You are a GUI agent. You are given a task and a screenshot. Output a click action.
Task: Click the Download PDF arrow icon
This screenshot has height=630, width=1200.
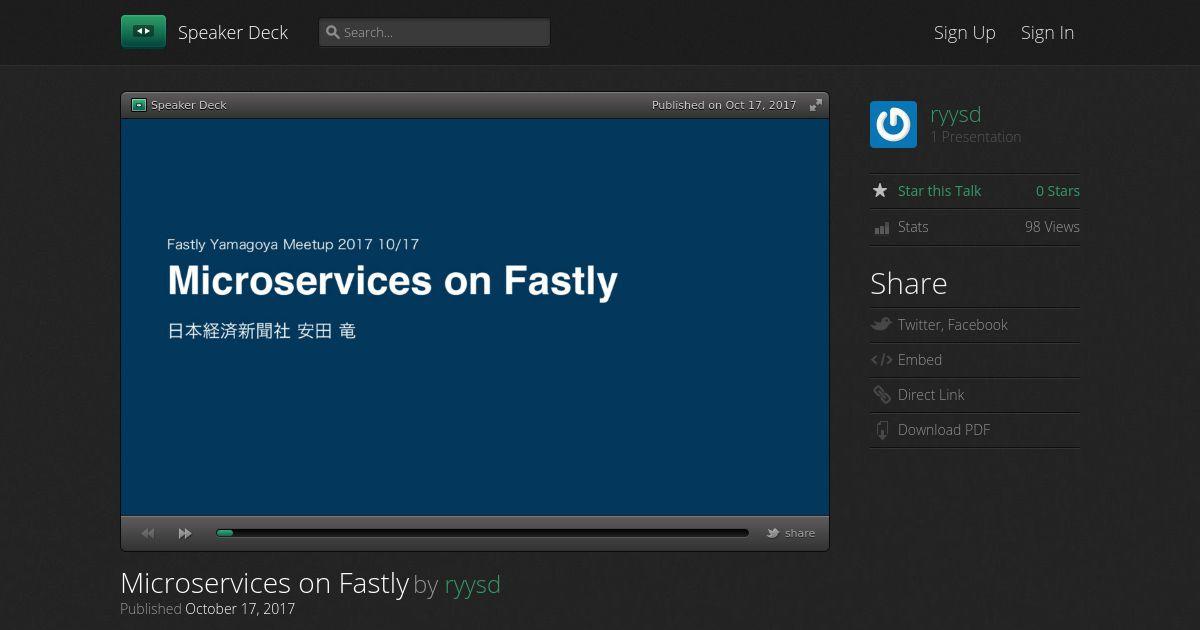pos(881,430)
